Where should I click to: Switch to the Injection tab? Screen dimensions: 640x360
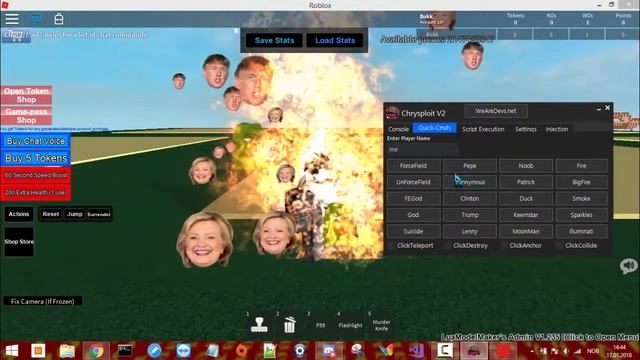pos(557,129)
